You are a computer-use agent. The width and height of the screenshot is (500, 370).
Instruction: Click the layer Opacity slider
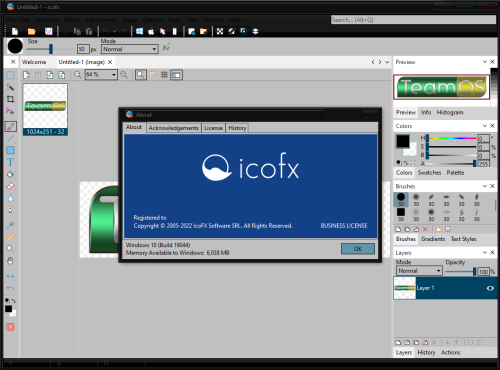[x=461, y=272]
